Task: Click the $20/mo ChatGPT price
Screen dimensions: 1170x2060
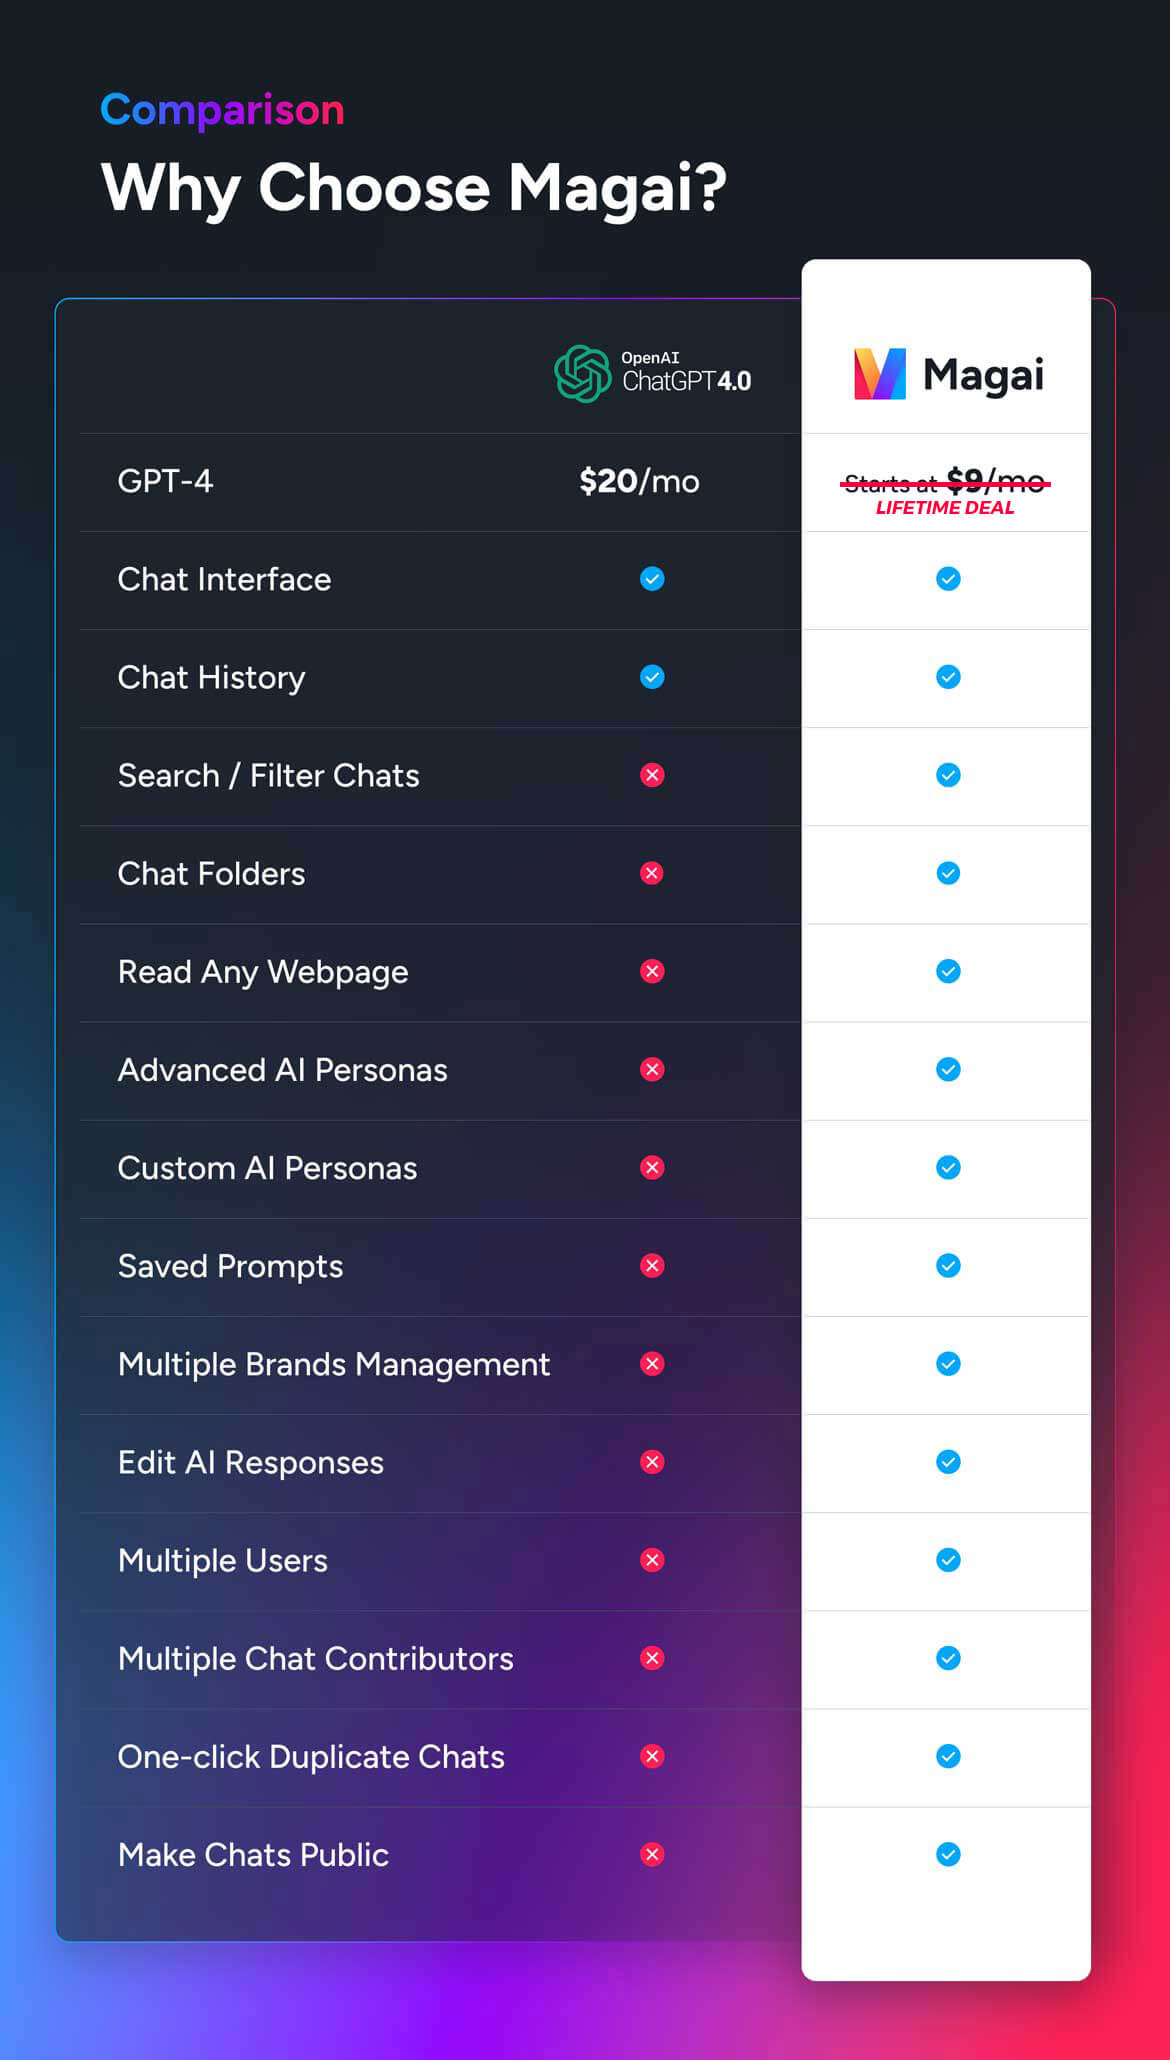Action: click(639, 481)
